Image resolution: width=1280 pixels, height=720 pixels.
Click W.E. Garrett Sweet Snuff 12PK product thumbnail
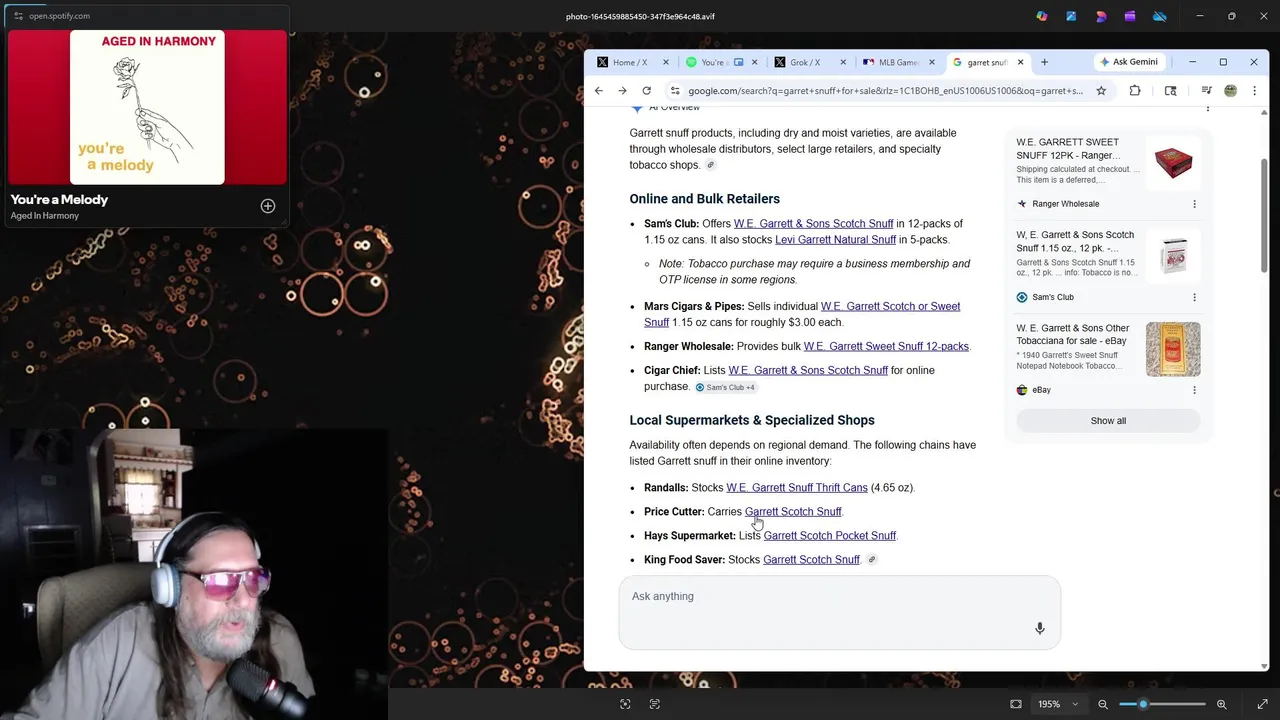pyautogui.click(x=1173, y=162)
